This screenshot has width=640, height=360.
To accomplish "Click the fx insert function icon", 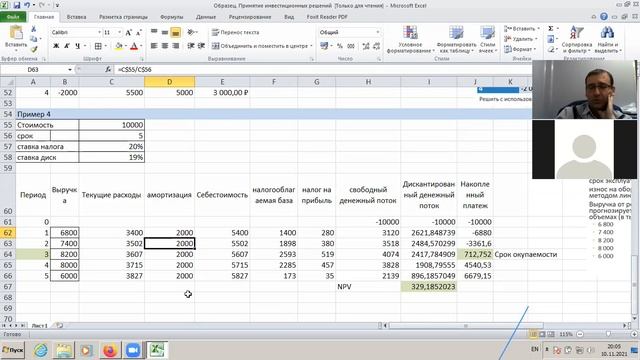I will (x=108, y=69).
